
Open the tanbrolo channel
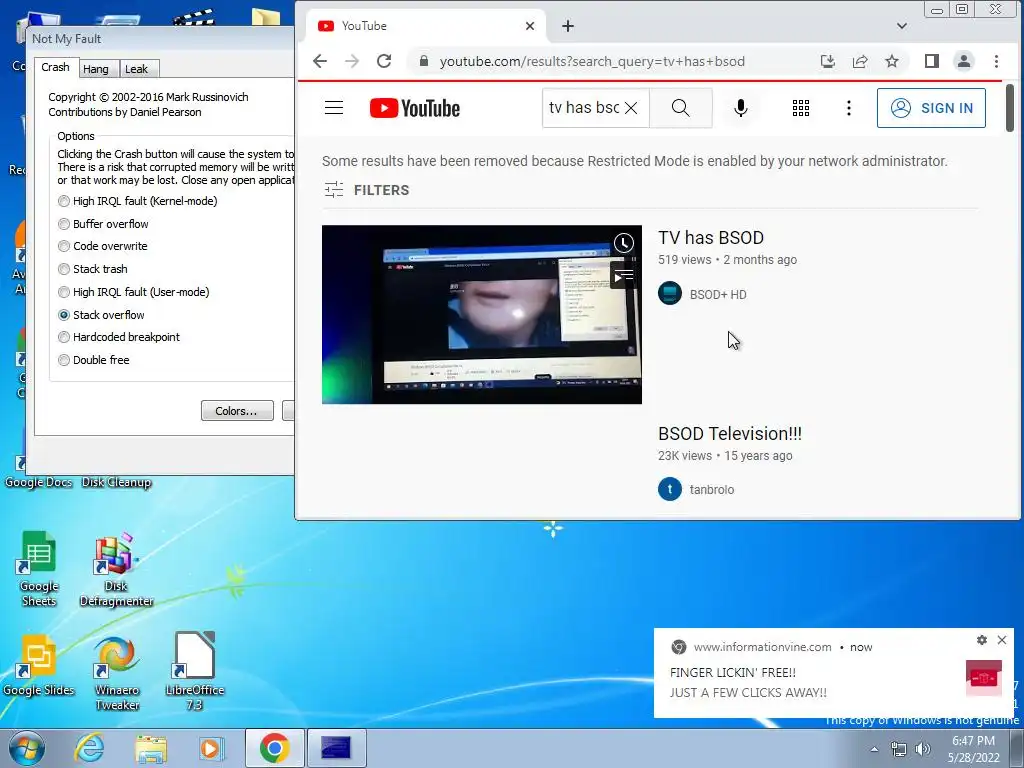711,490
